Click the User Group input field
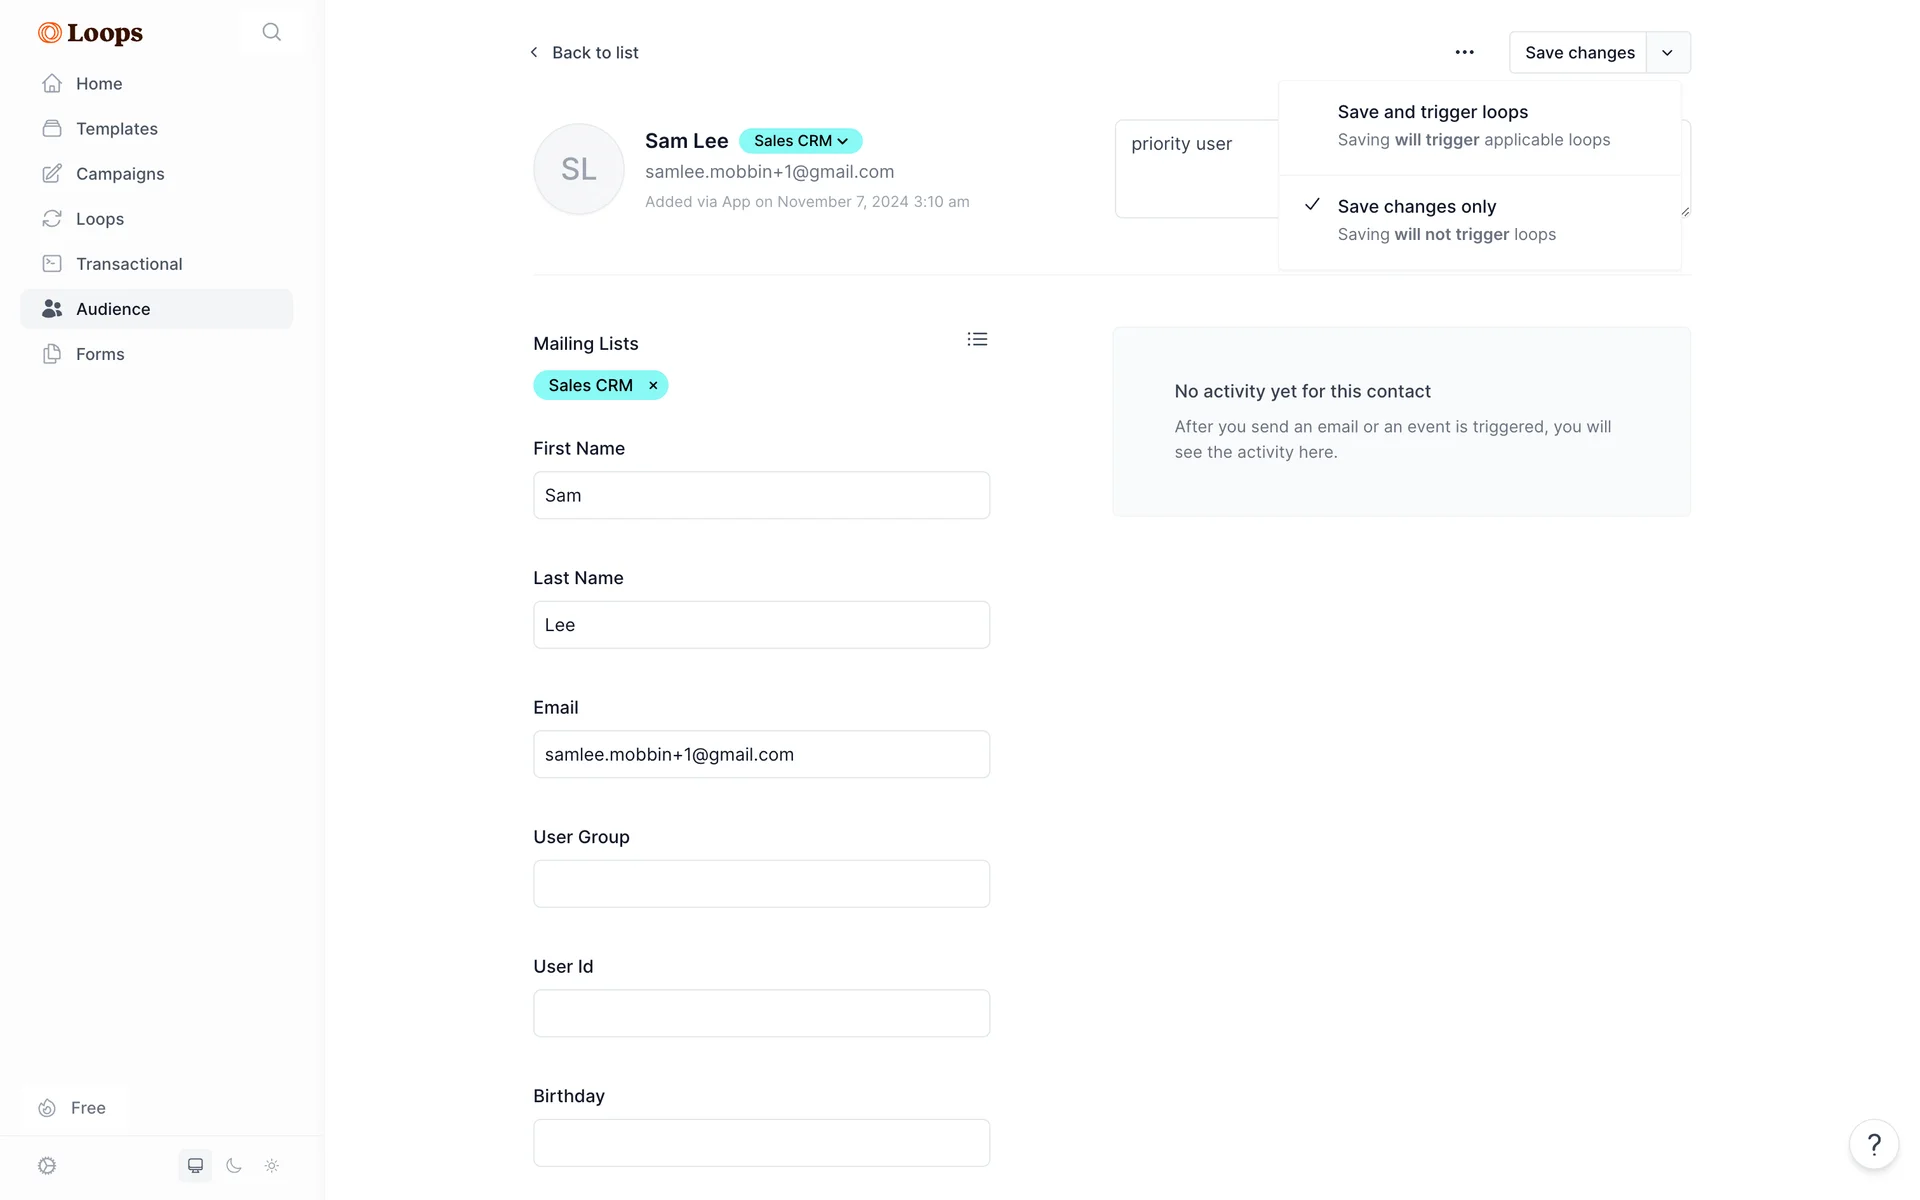1920x1200 pixels. [x=761, y=884]
